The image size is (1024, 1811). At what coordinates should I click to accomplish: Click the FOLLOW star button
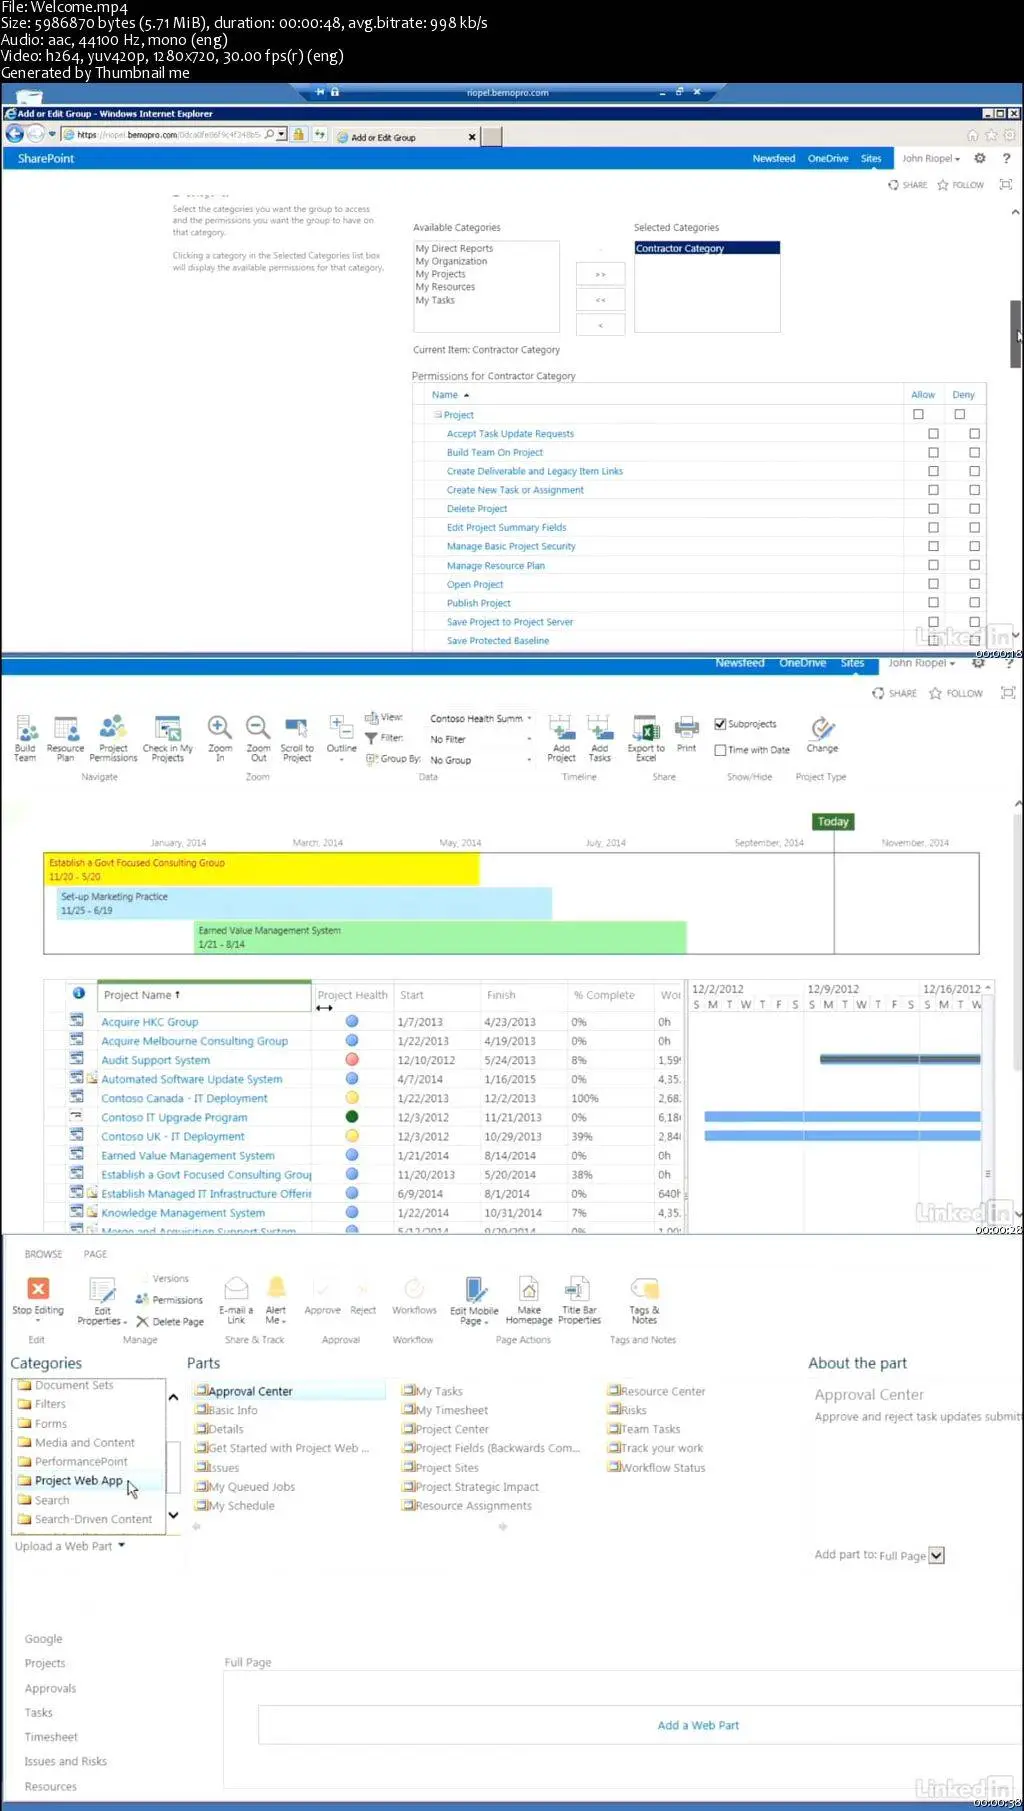[x=960, y=185]
